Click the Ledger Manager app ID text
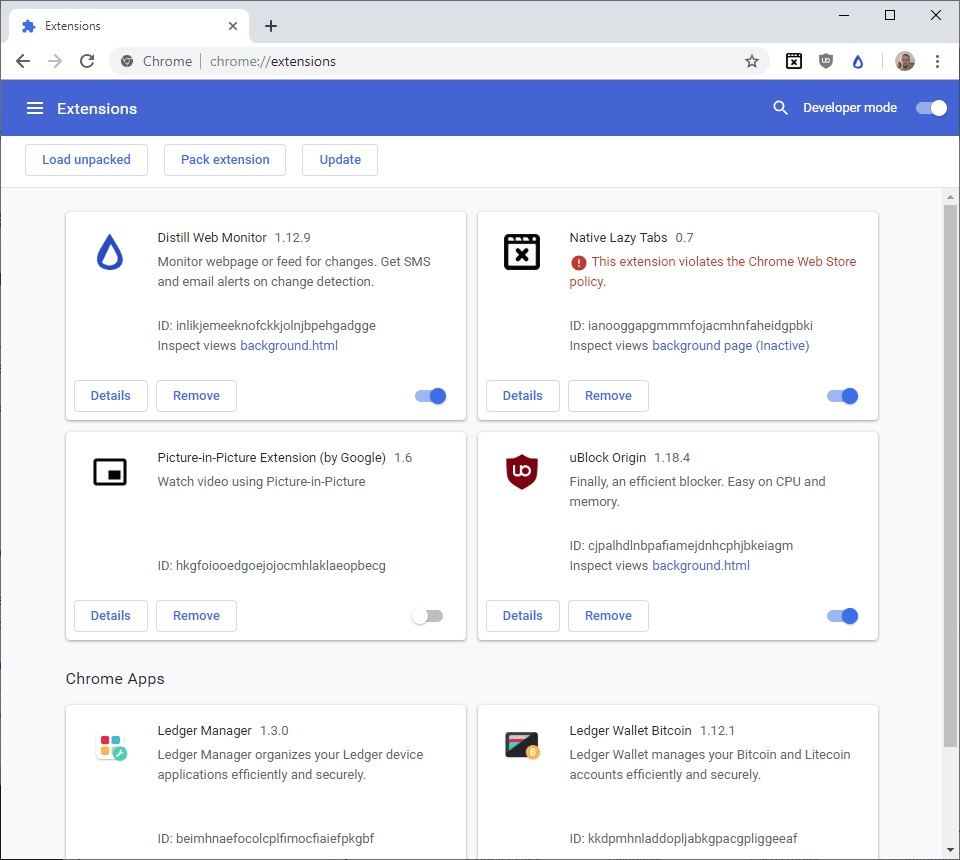Screen dimensions: 960x860 click(x=265, y=839)
